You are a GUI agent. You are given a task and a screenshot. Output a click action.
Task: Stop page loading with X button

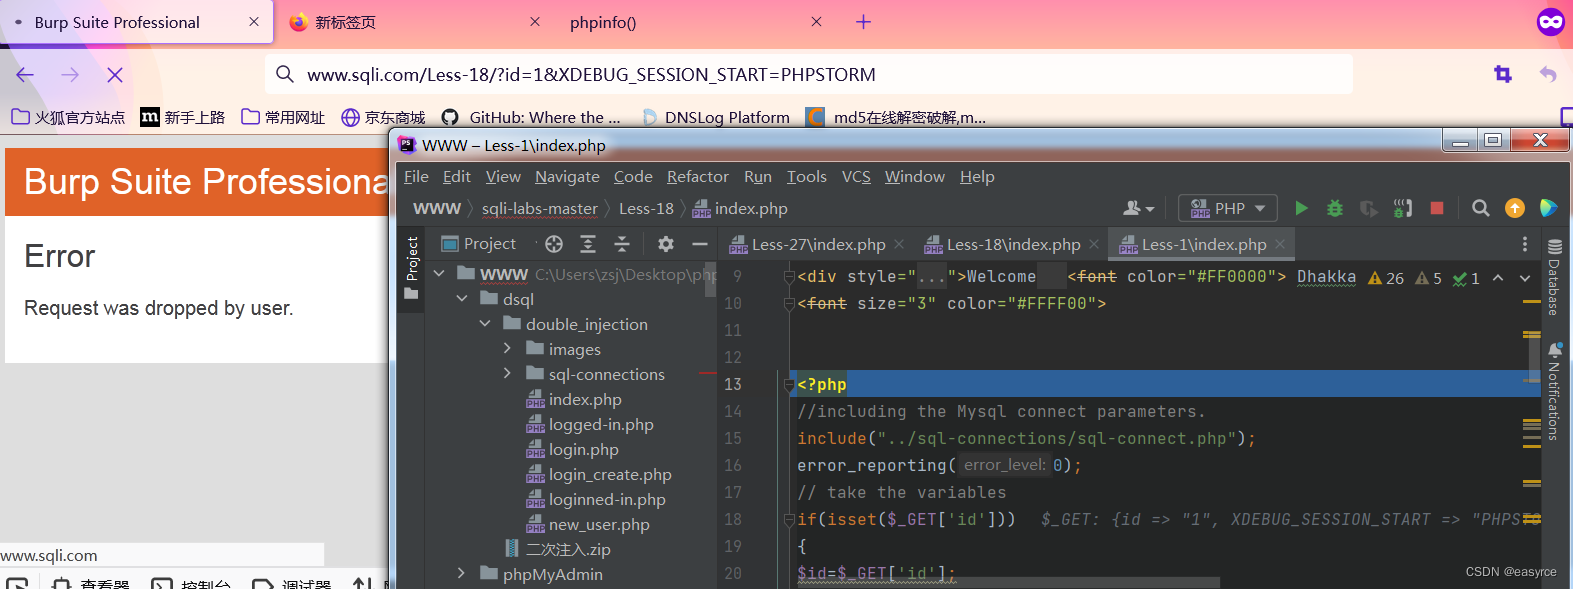click(x=115, y=75)
